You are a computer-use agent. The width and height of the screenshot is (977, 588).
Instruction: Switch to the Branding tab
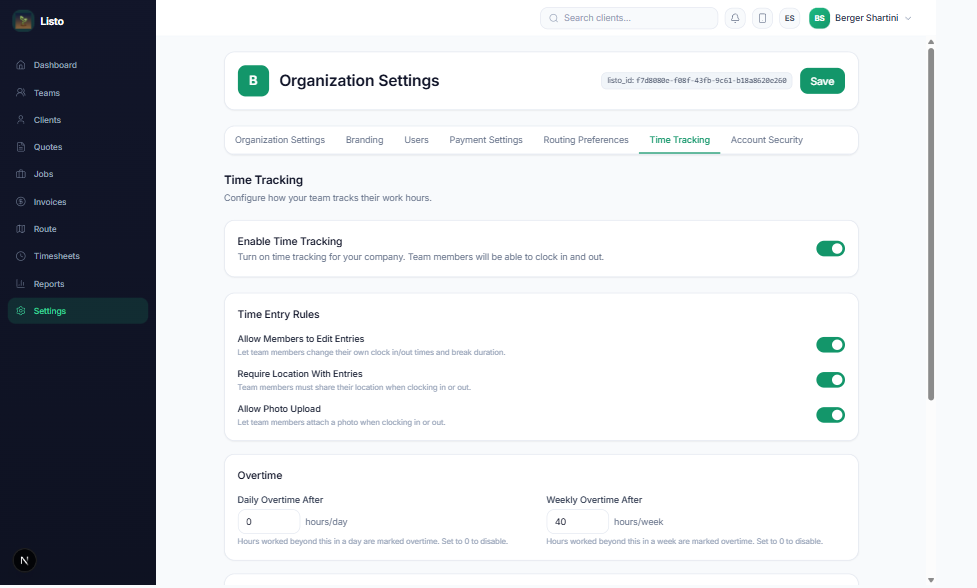coord(365,140)
